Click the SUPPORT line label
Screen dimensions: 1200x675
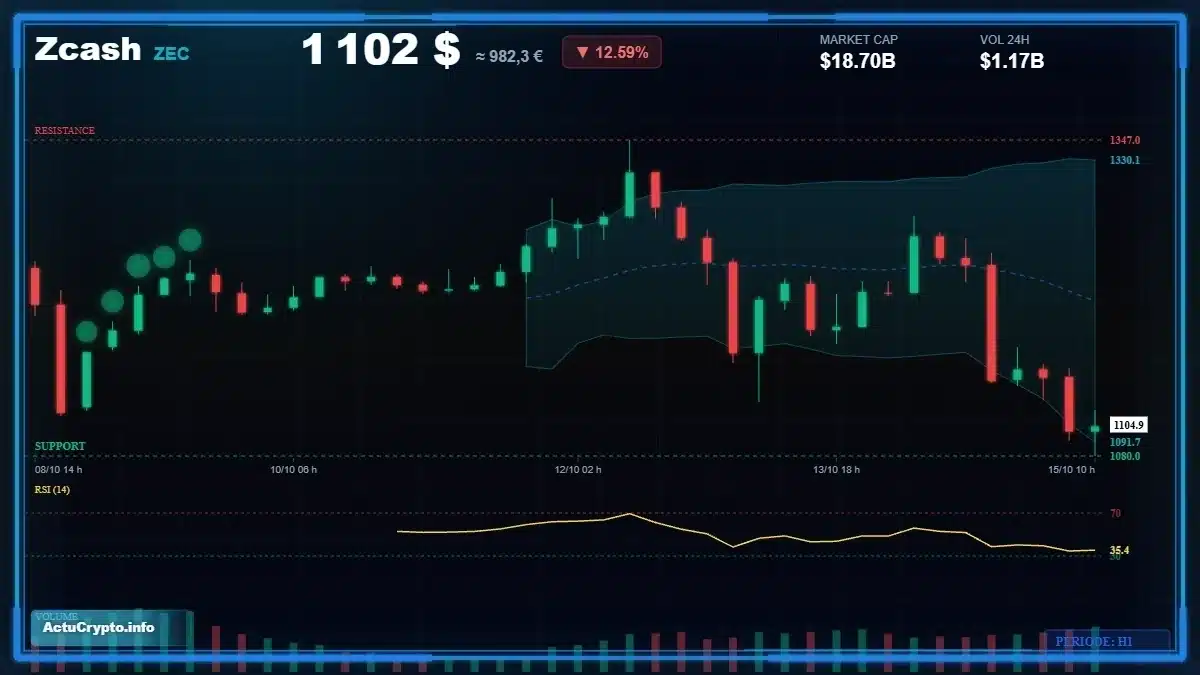tap(60, 446)
